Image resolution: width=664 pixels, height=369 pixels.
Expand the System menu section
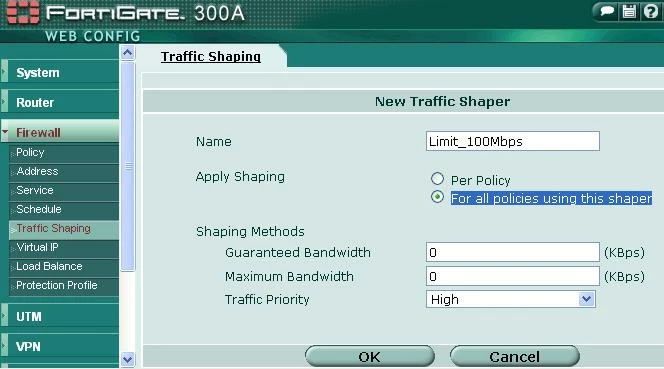point(60,72)
